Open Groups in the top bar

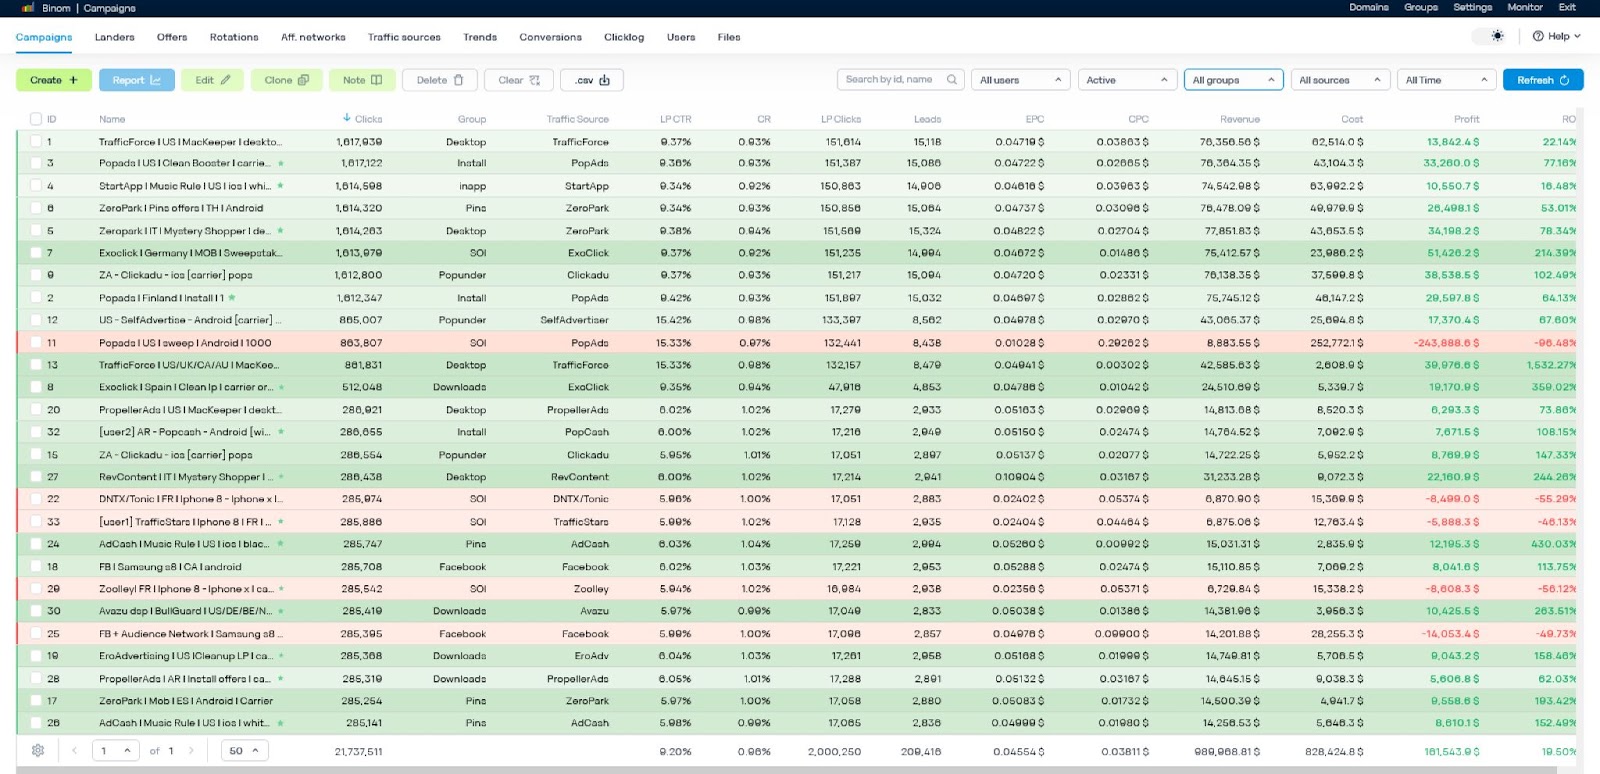click(x=1420, y=7)
